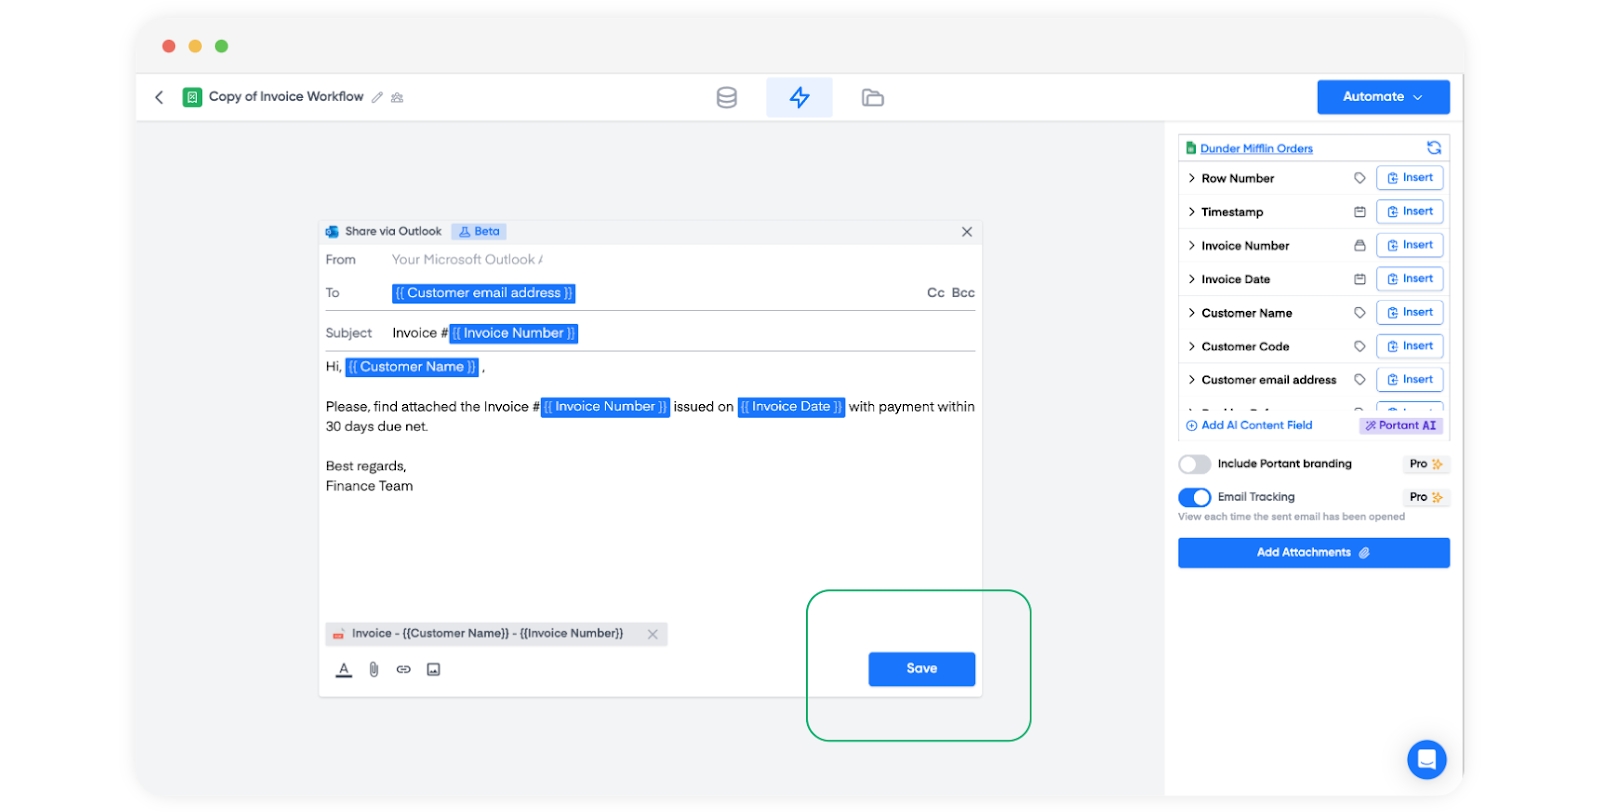Click the insert image icon in email toolbar
The image size is (1600, 812).
pos(433,670)
